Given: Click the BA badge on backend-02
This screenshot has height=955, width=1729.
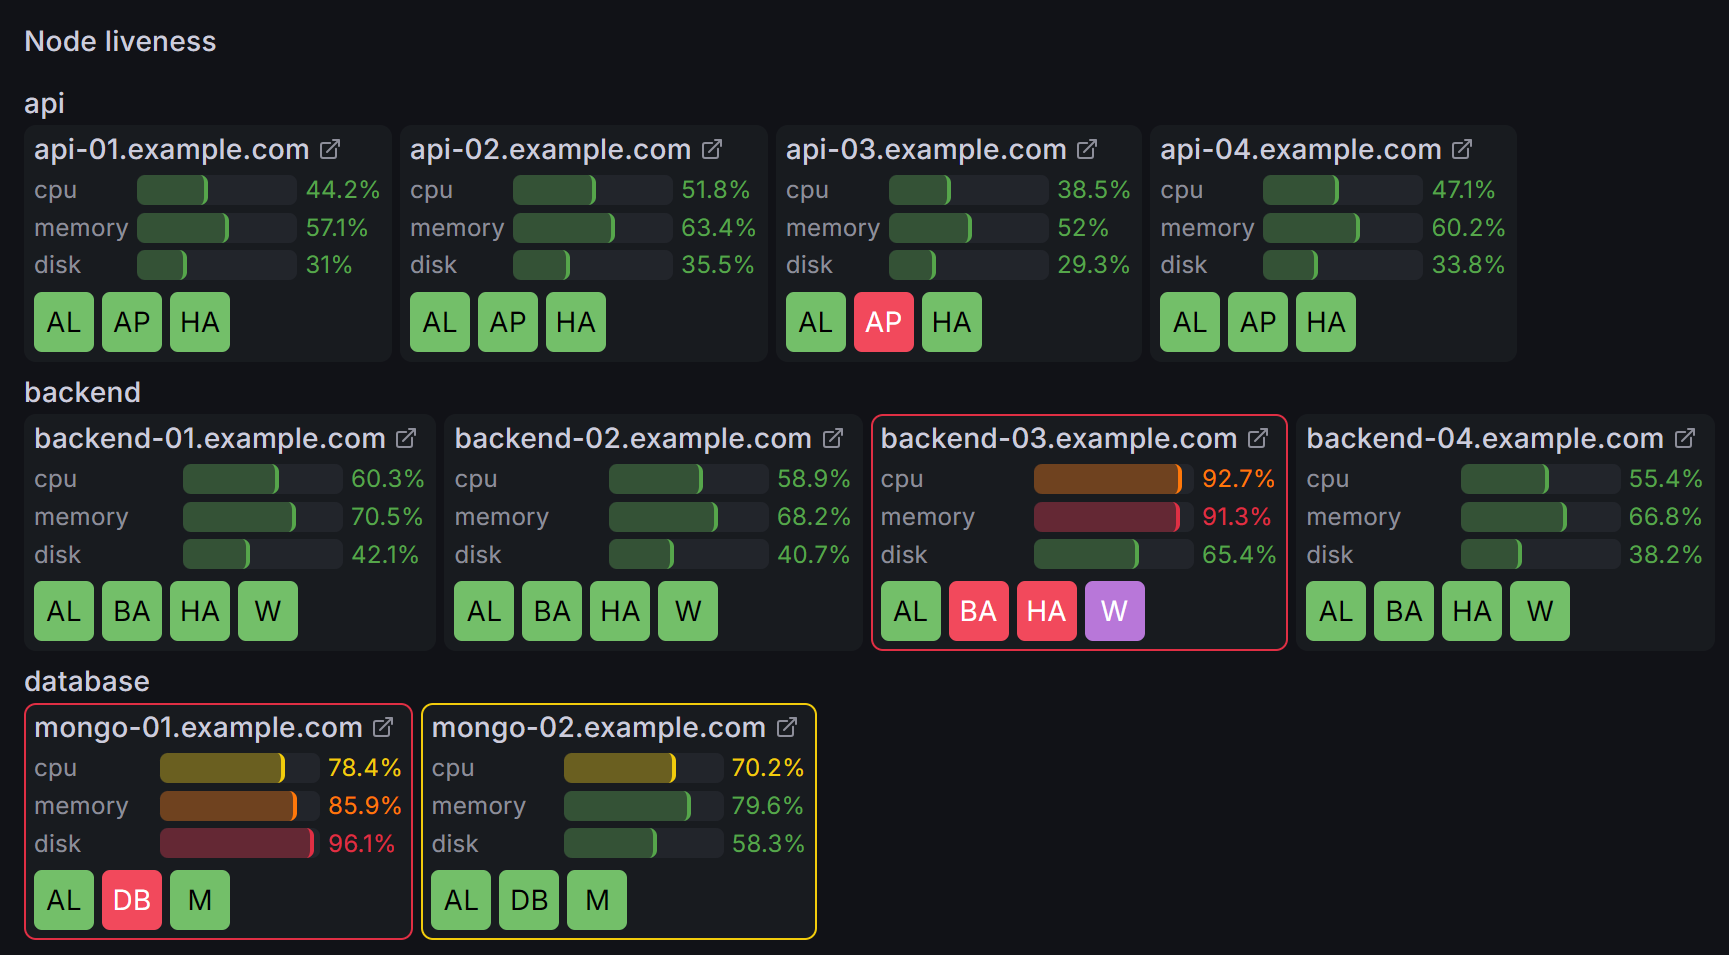Looking at the screenshot, I should 552,611.
